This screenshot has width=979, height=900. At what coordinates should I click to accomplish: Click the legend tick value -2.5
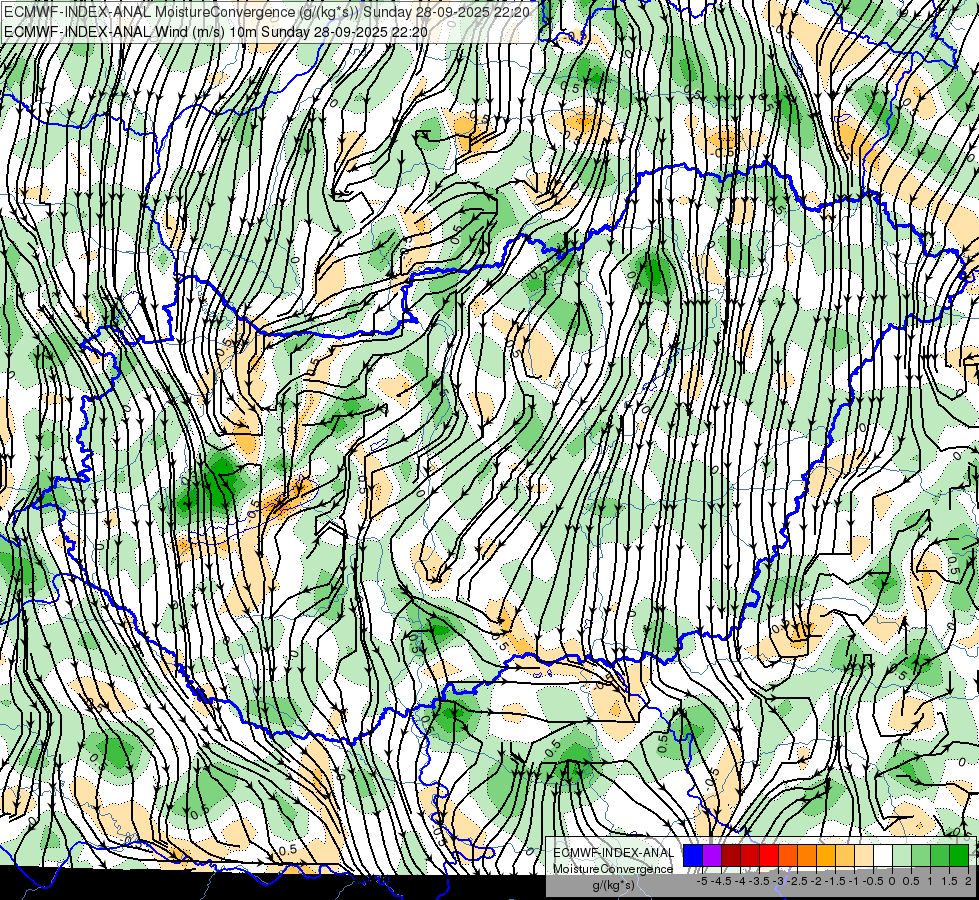(797, 881)
